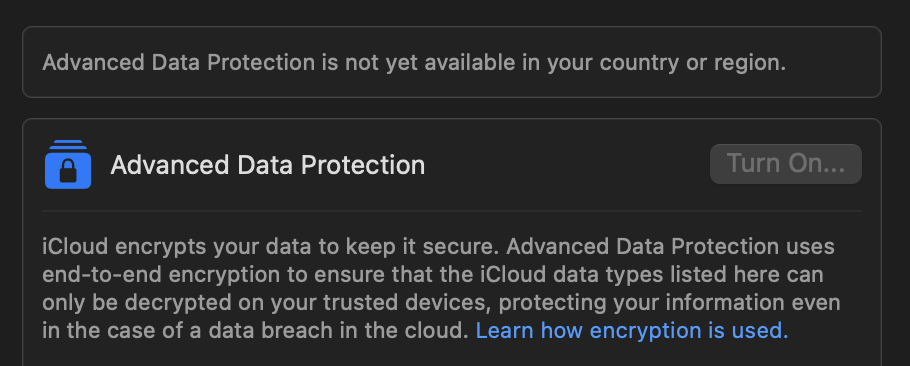910x366 pixels.
Task: Click the Advanced Data Protection heading
Action: coord(268,165)
